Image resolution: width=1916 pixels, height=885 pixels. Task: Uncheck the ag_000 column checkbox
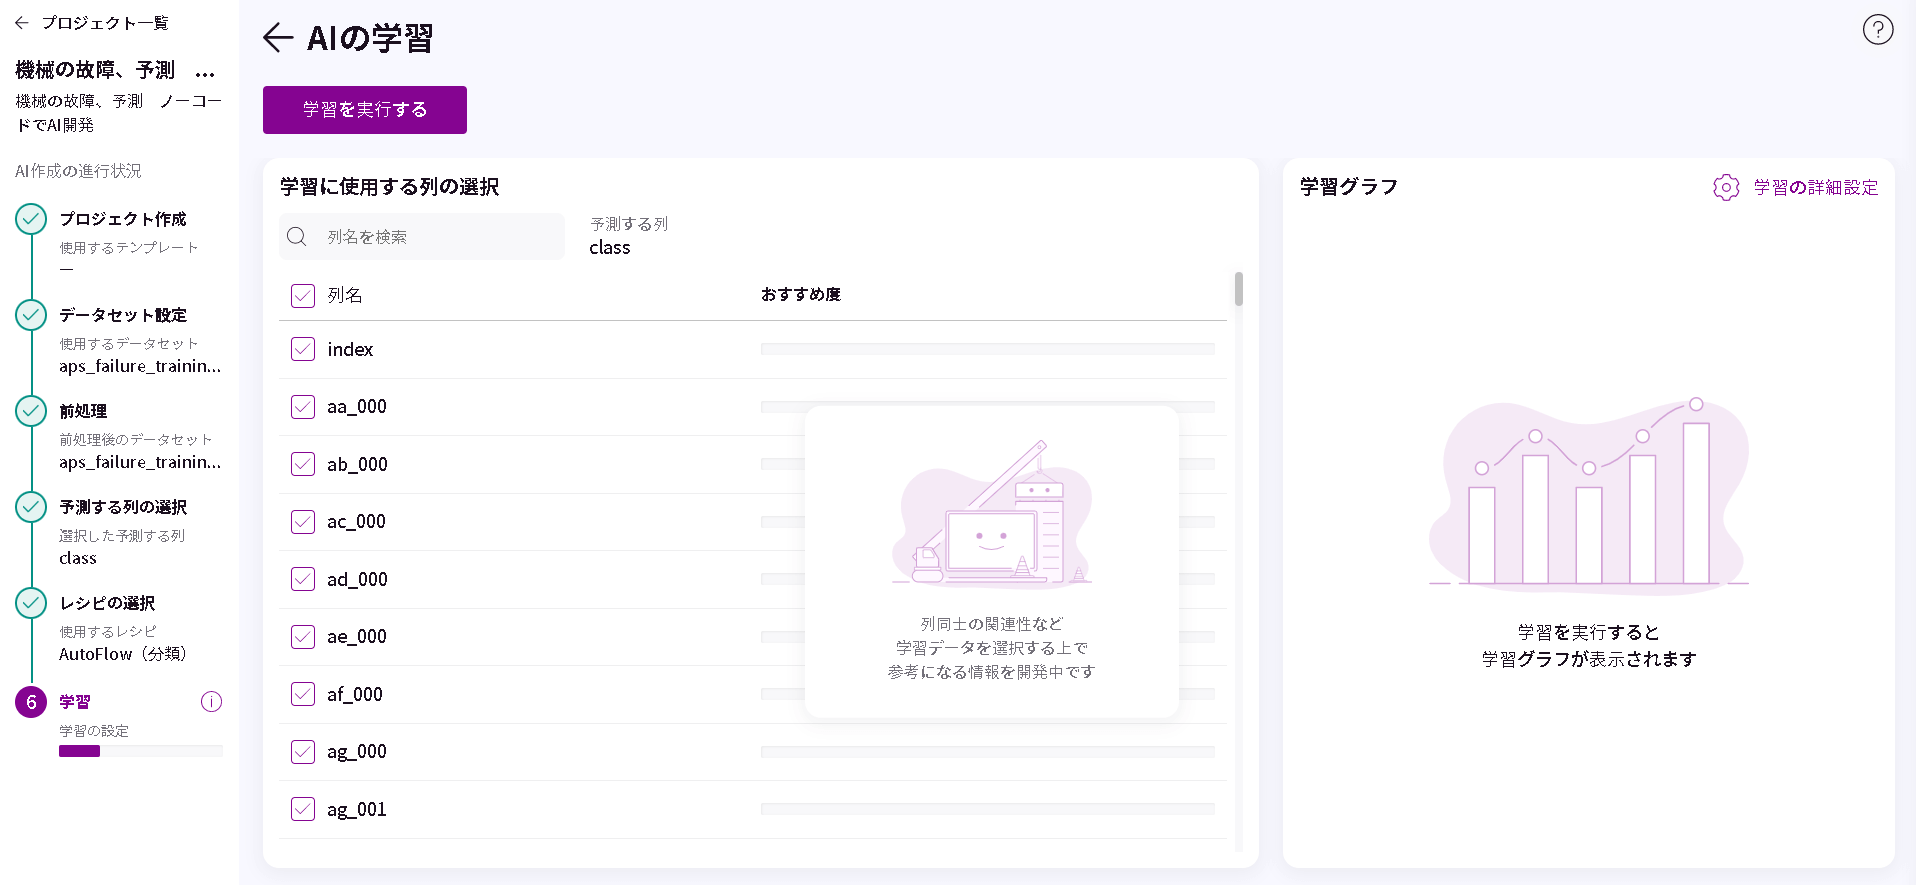[x=303, y=752]
